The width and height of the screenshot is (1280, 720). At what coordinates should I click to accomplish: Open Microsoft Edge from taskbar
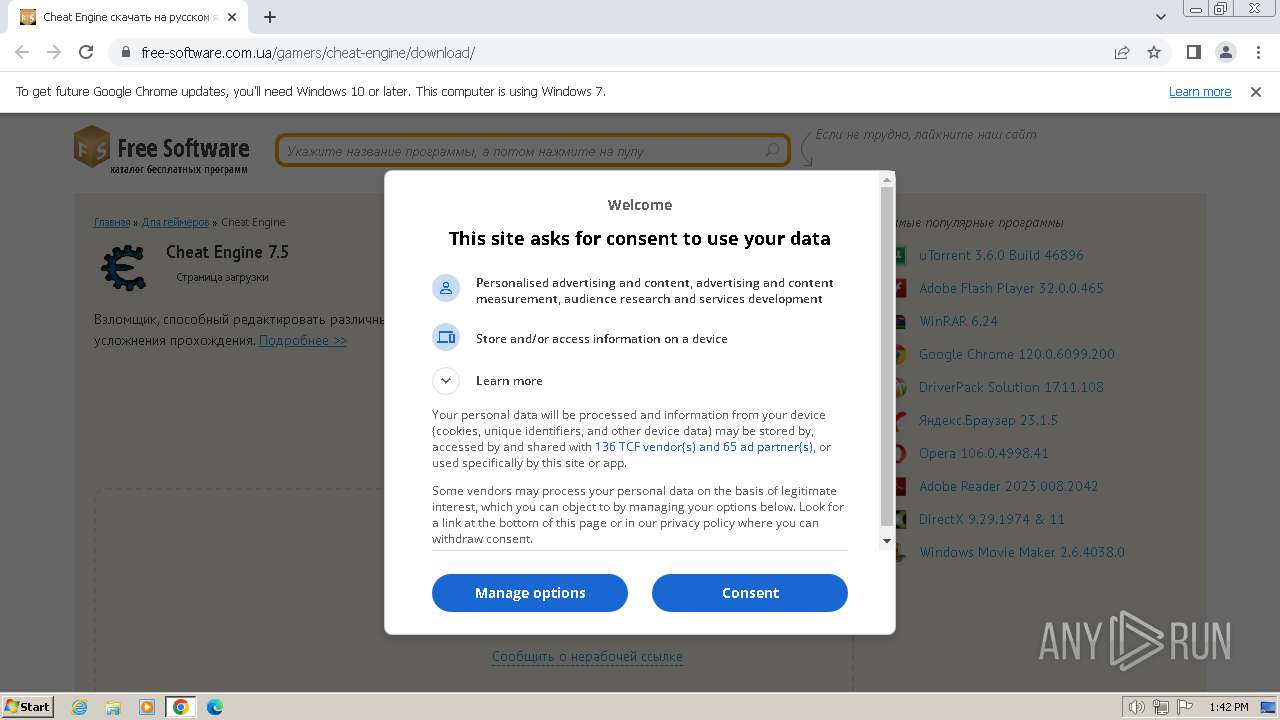[215, 707]
